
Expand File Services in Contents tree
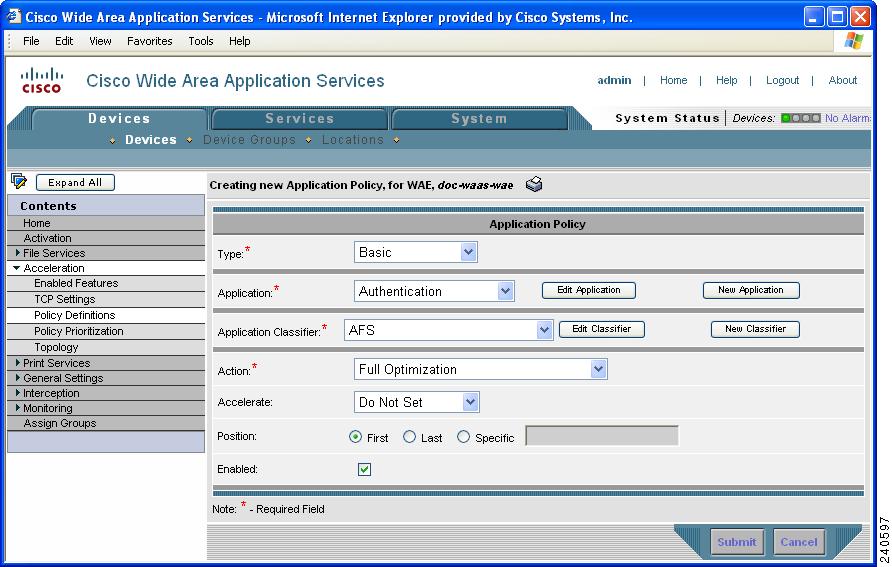pyautogui.click(x=18, y=253)
